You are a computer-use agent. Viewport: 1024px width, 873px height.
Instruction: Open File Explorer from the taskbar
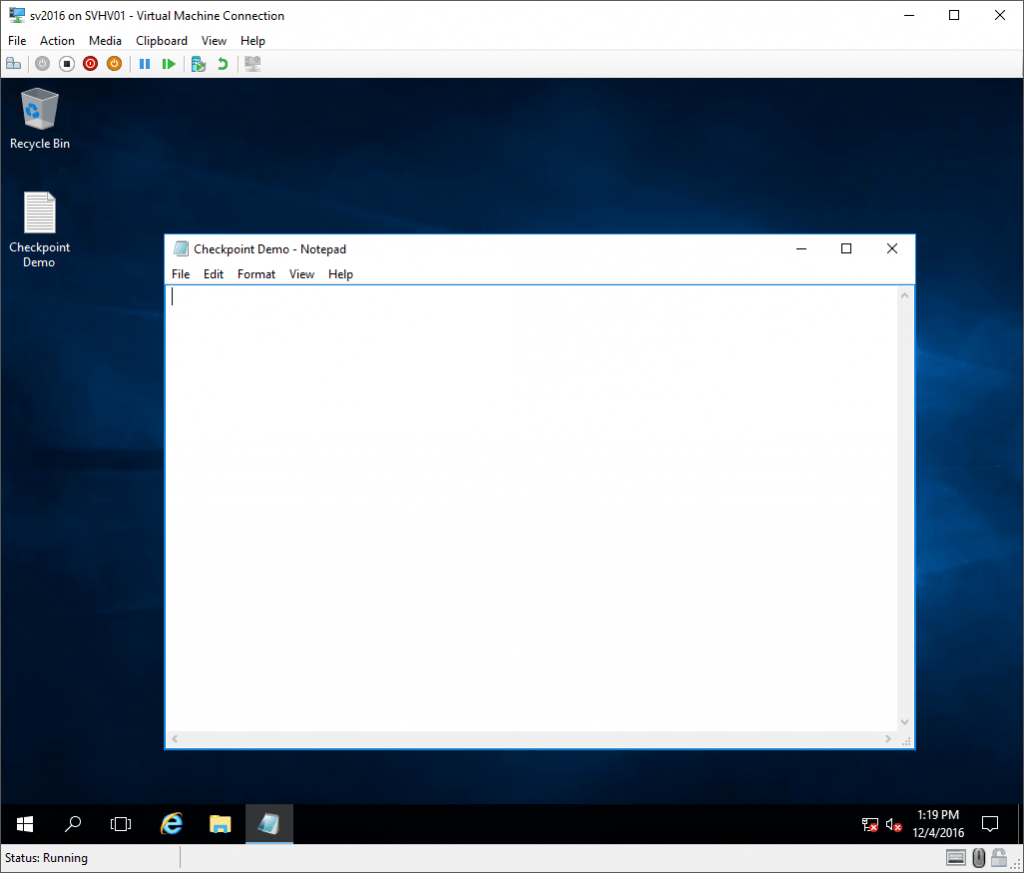click(x=220, y=824)
